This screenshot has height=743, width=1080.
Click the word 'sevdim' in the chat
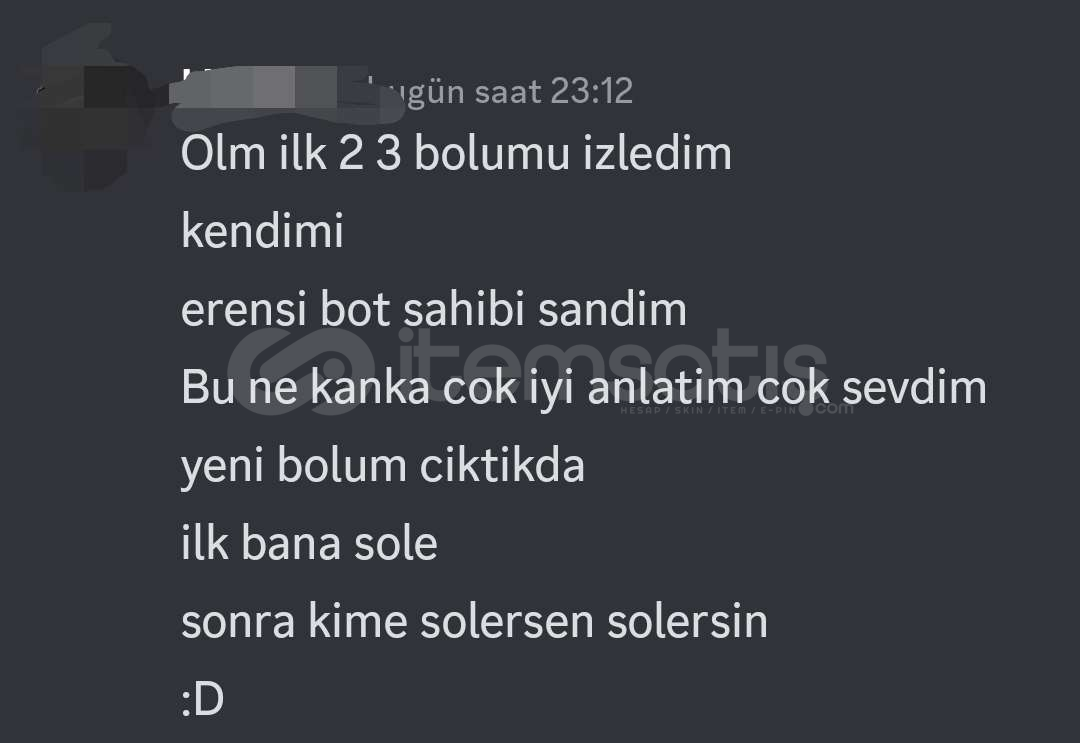915,387
